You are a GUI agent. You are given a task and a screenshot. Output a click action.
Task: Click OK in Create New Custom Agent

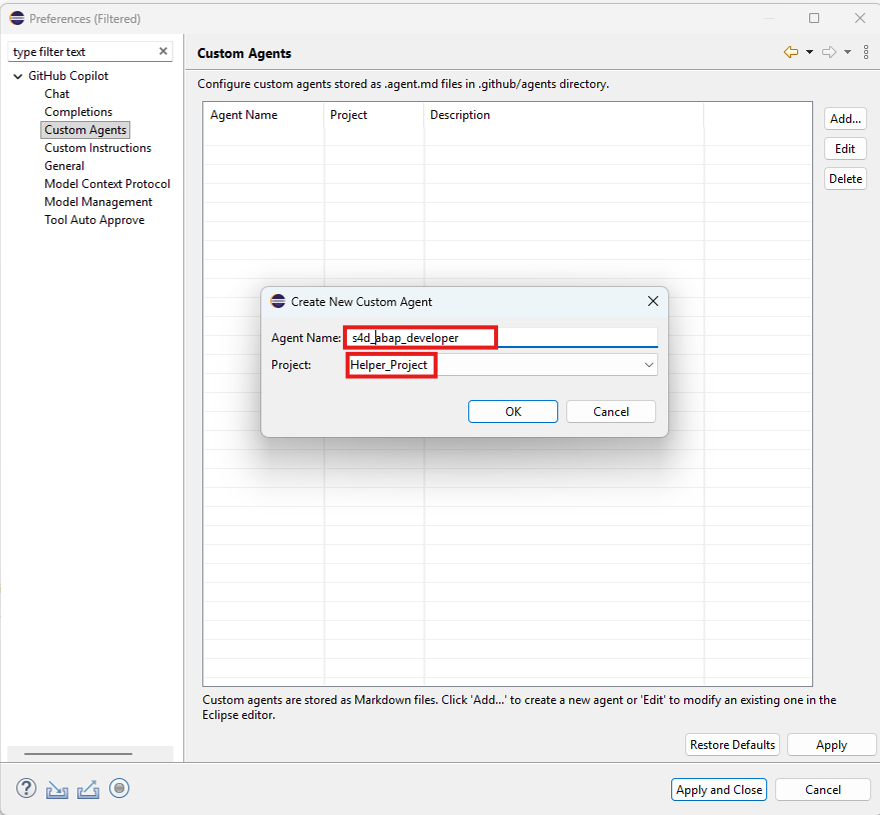coord(513,411)
